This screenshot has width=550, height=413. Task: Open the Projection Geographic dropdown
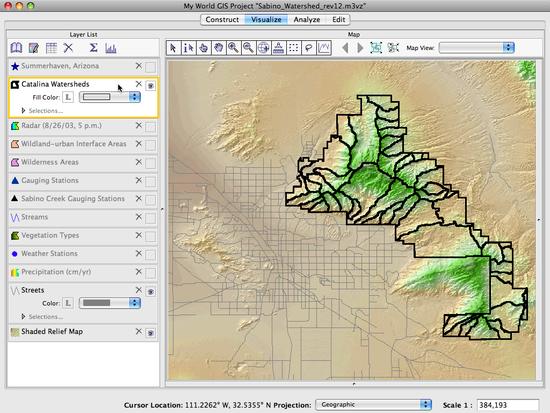pyautogui.click(x=374, y=405)
